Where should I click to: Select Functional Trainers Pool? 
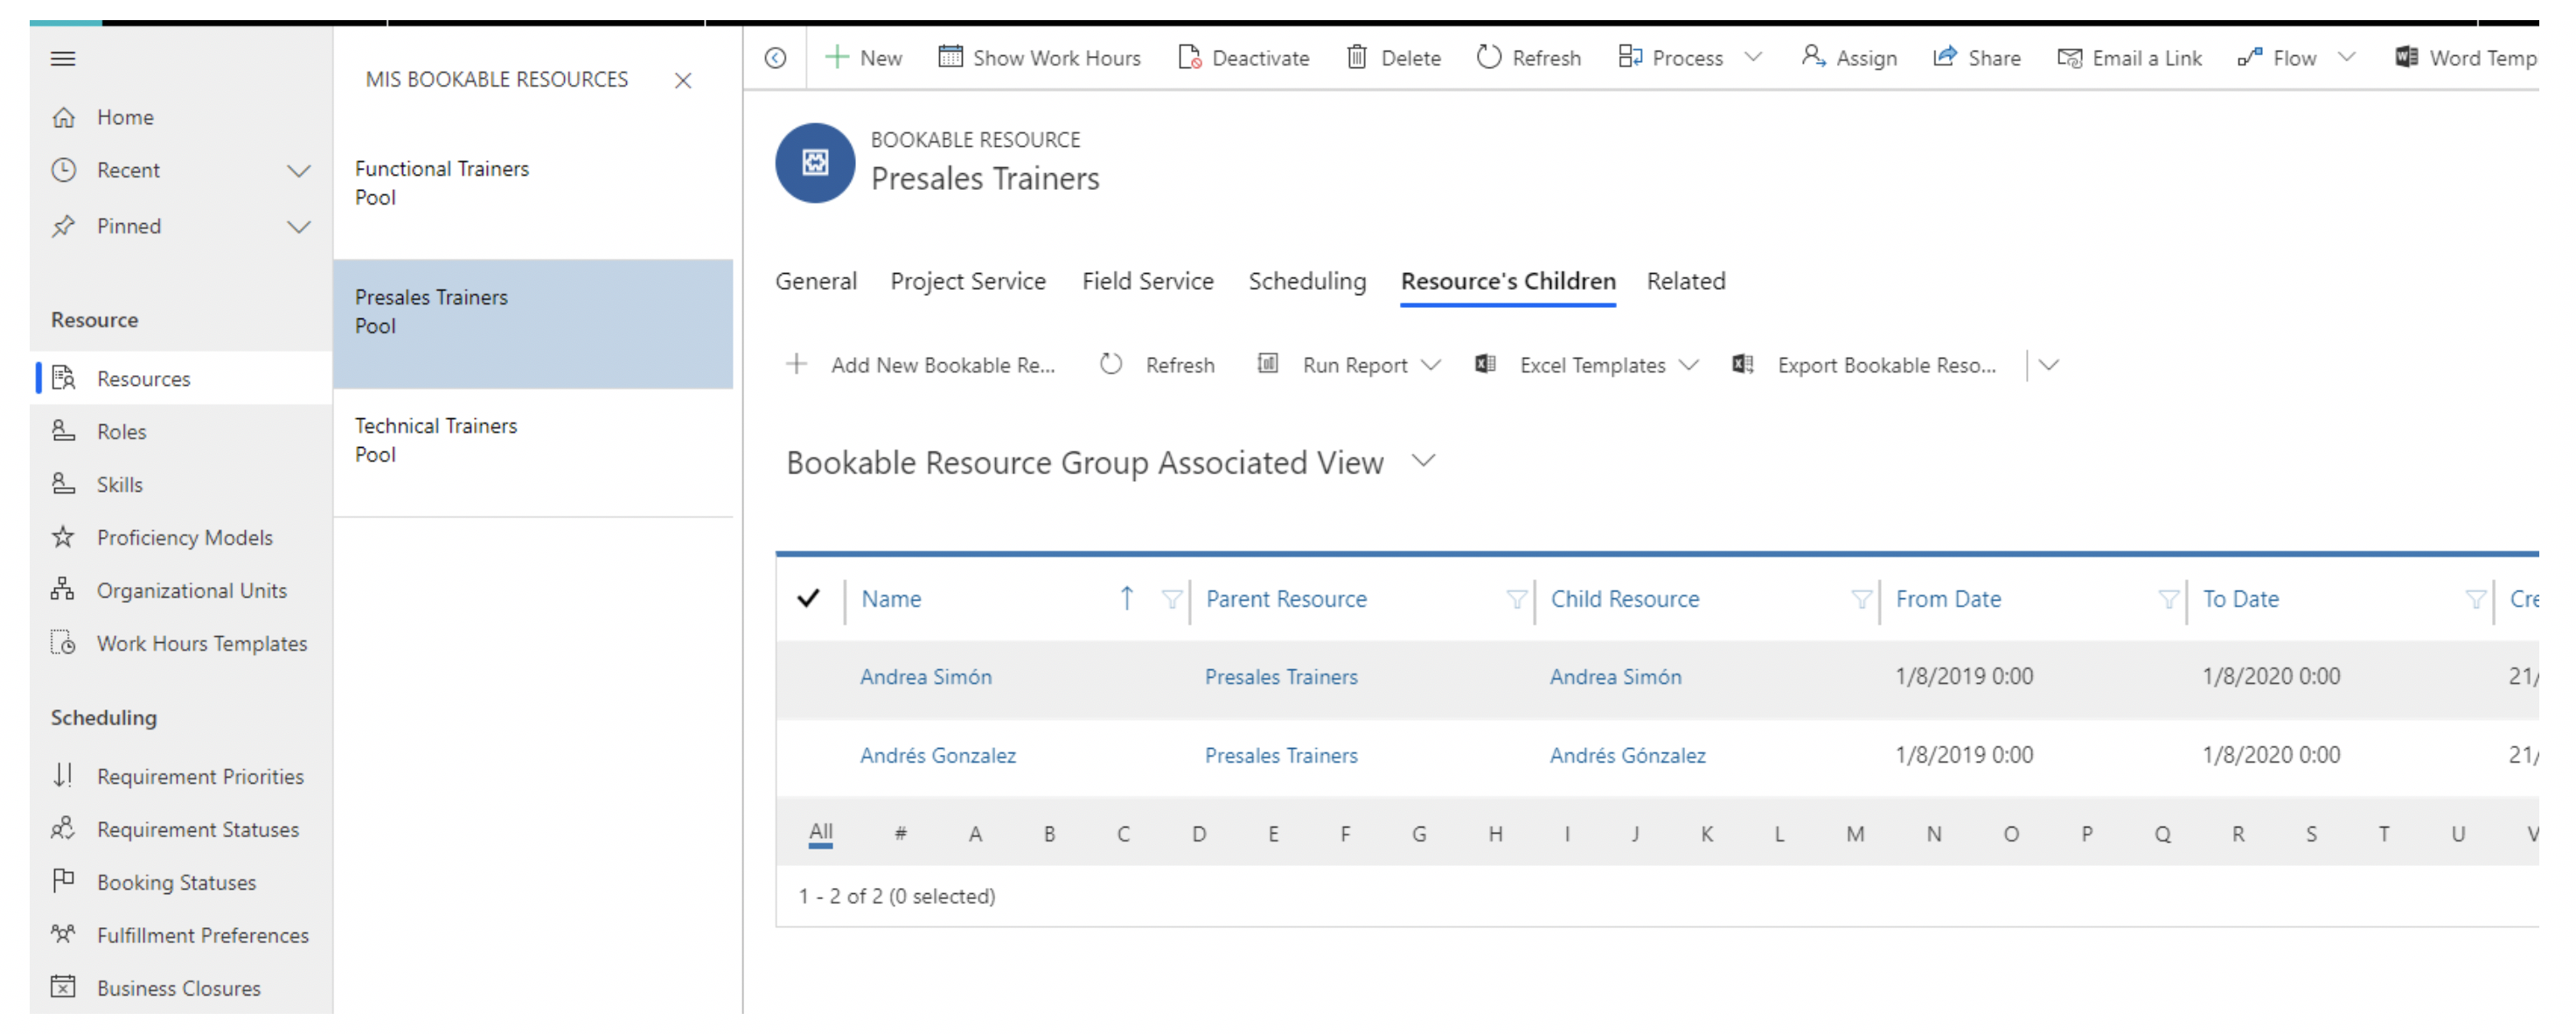tap(533, 196)
